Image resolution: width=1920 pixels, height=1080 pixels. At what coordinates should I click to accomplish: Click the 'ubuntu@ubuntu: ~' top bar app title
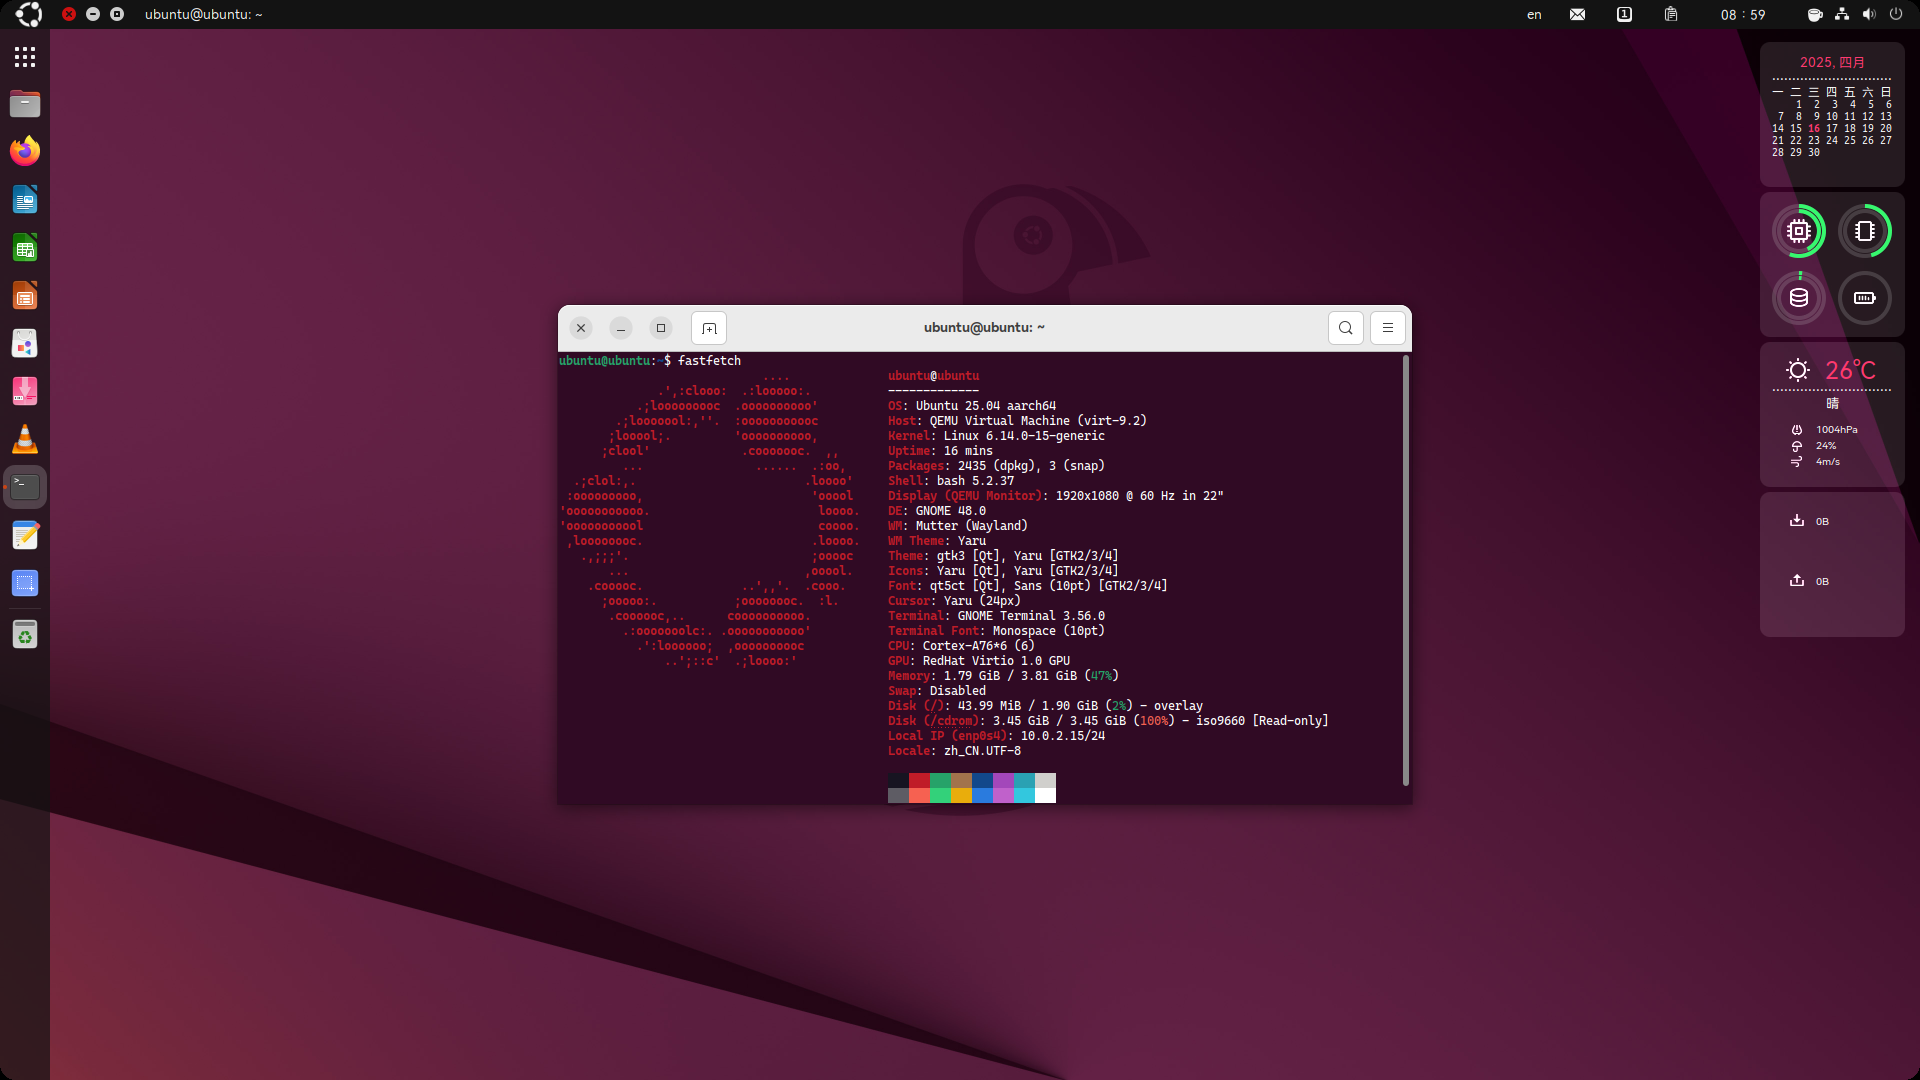pos(203,14)
